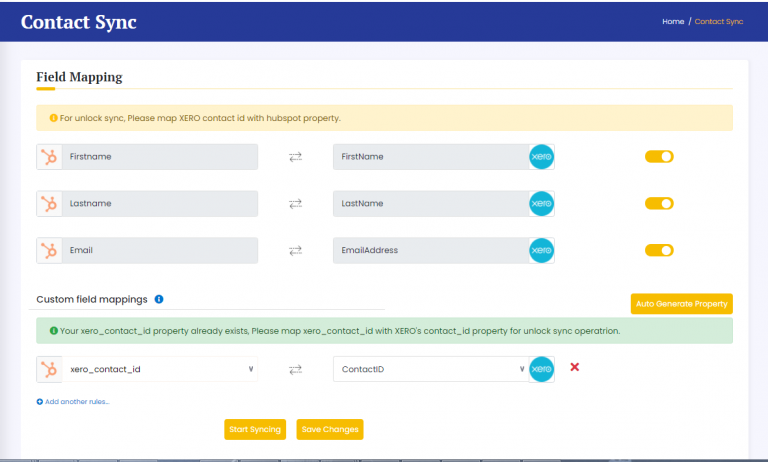The width and height of the screenshot is (768, 462).
Task: Click the HubSpot icon beside Email
Action: (x=48, y=251)
